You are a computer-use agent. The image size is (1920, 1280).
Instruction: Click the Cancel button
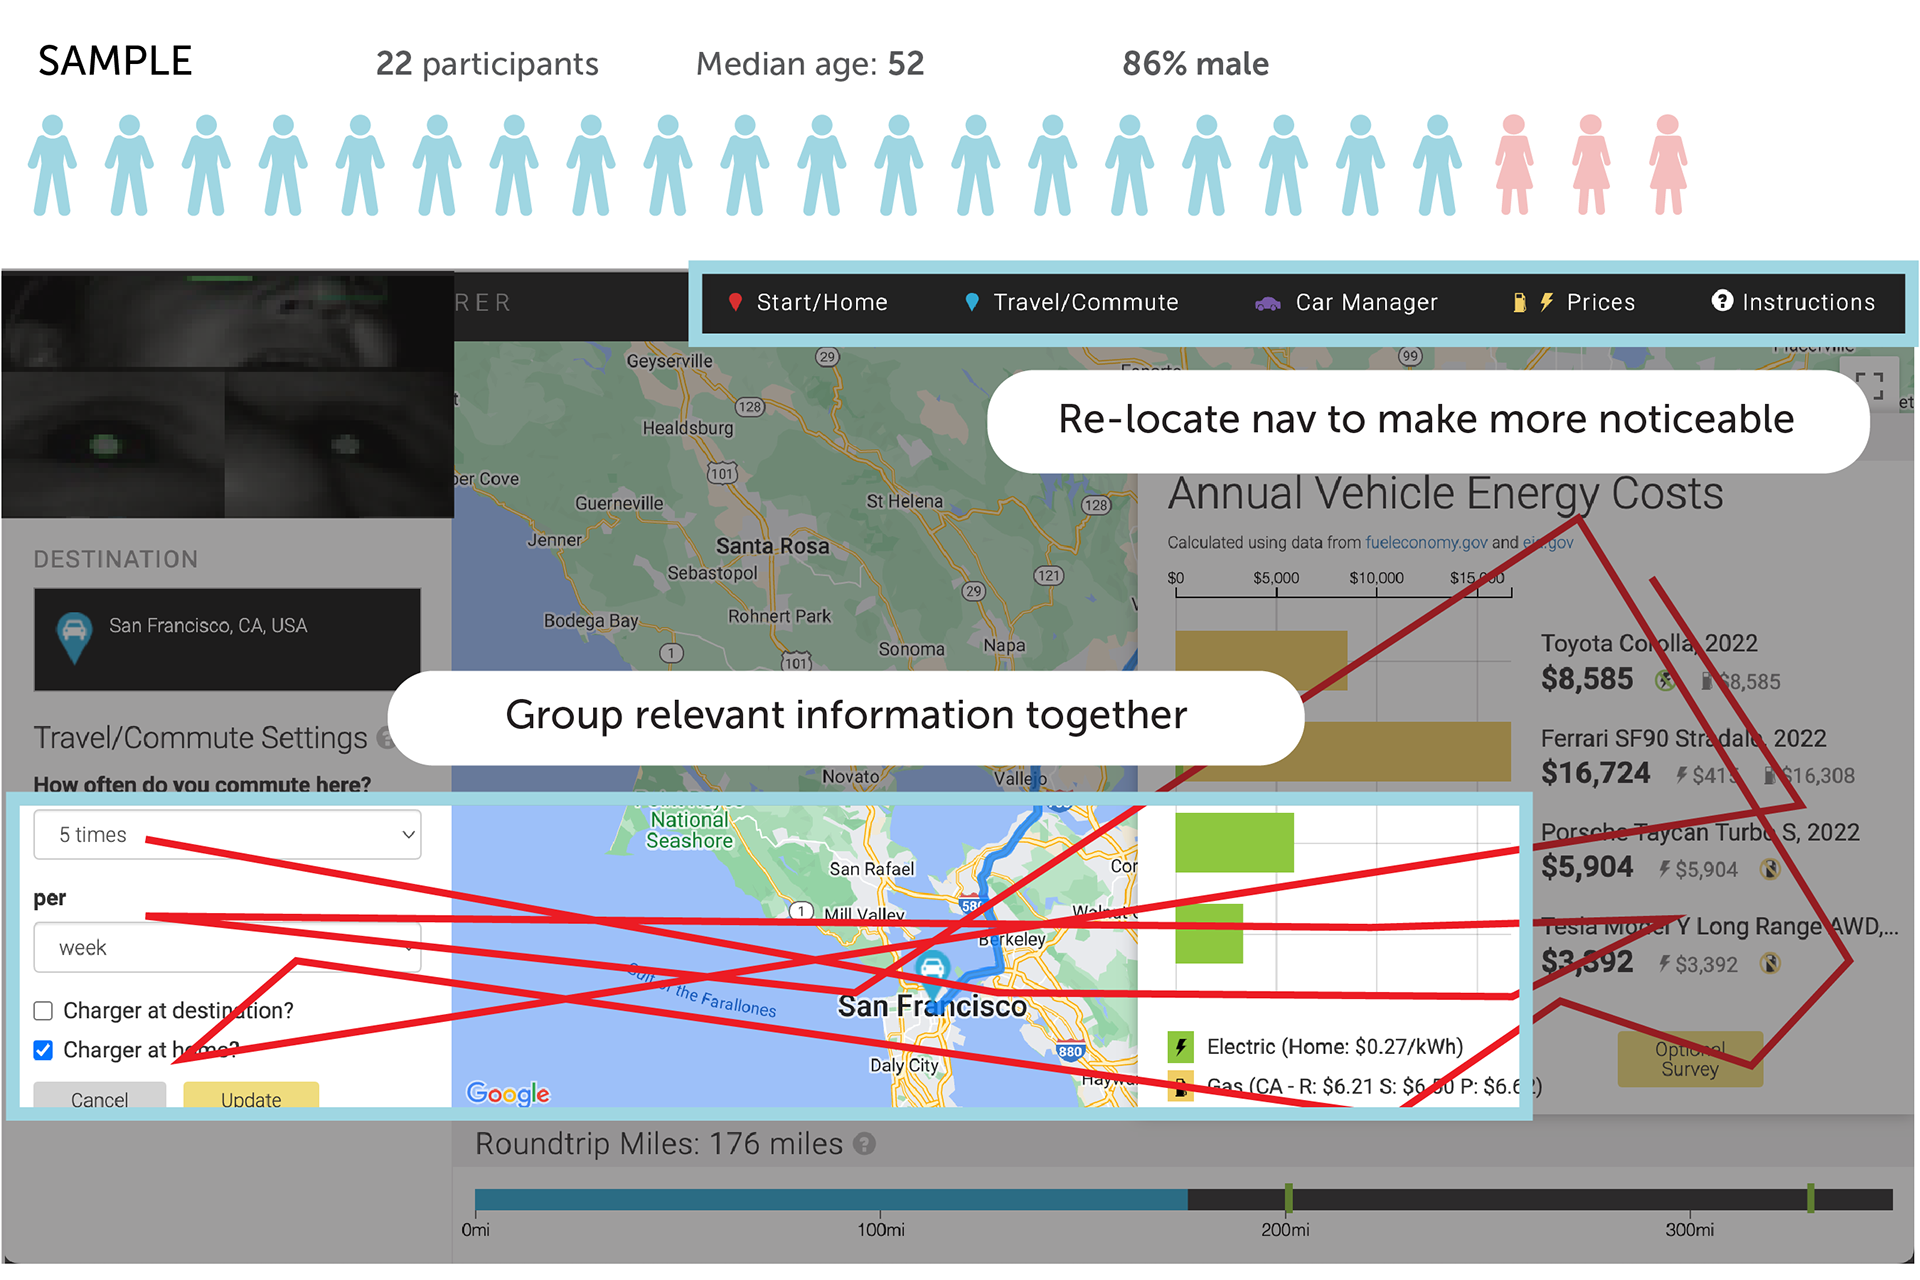pos(100,1097)
